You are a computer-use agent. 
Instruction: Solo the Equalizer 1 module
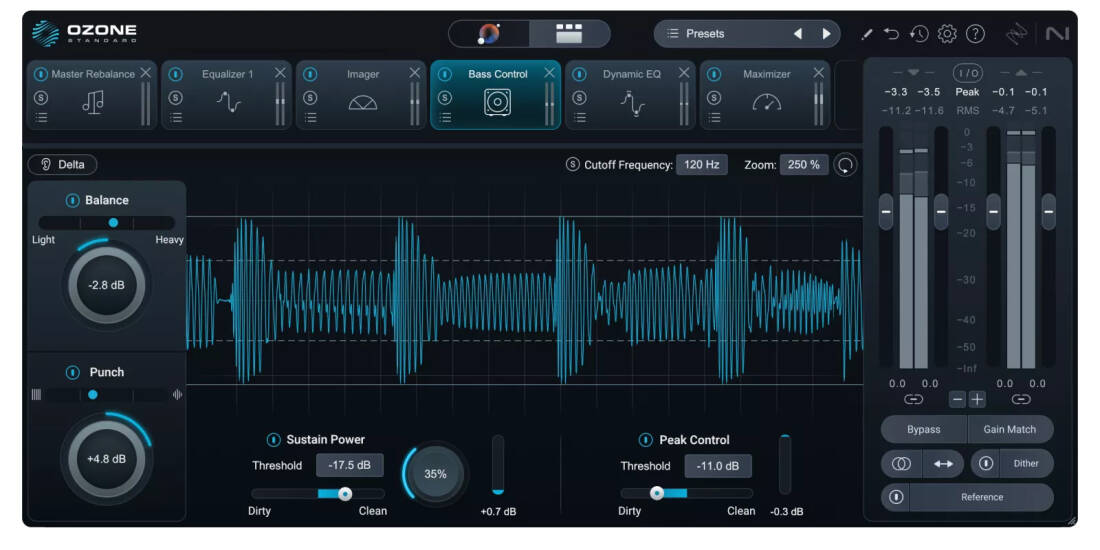coord(175,98)
